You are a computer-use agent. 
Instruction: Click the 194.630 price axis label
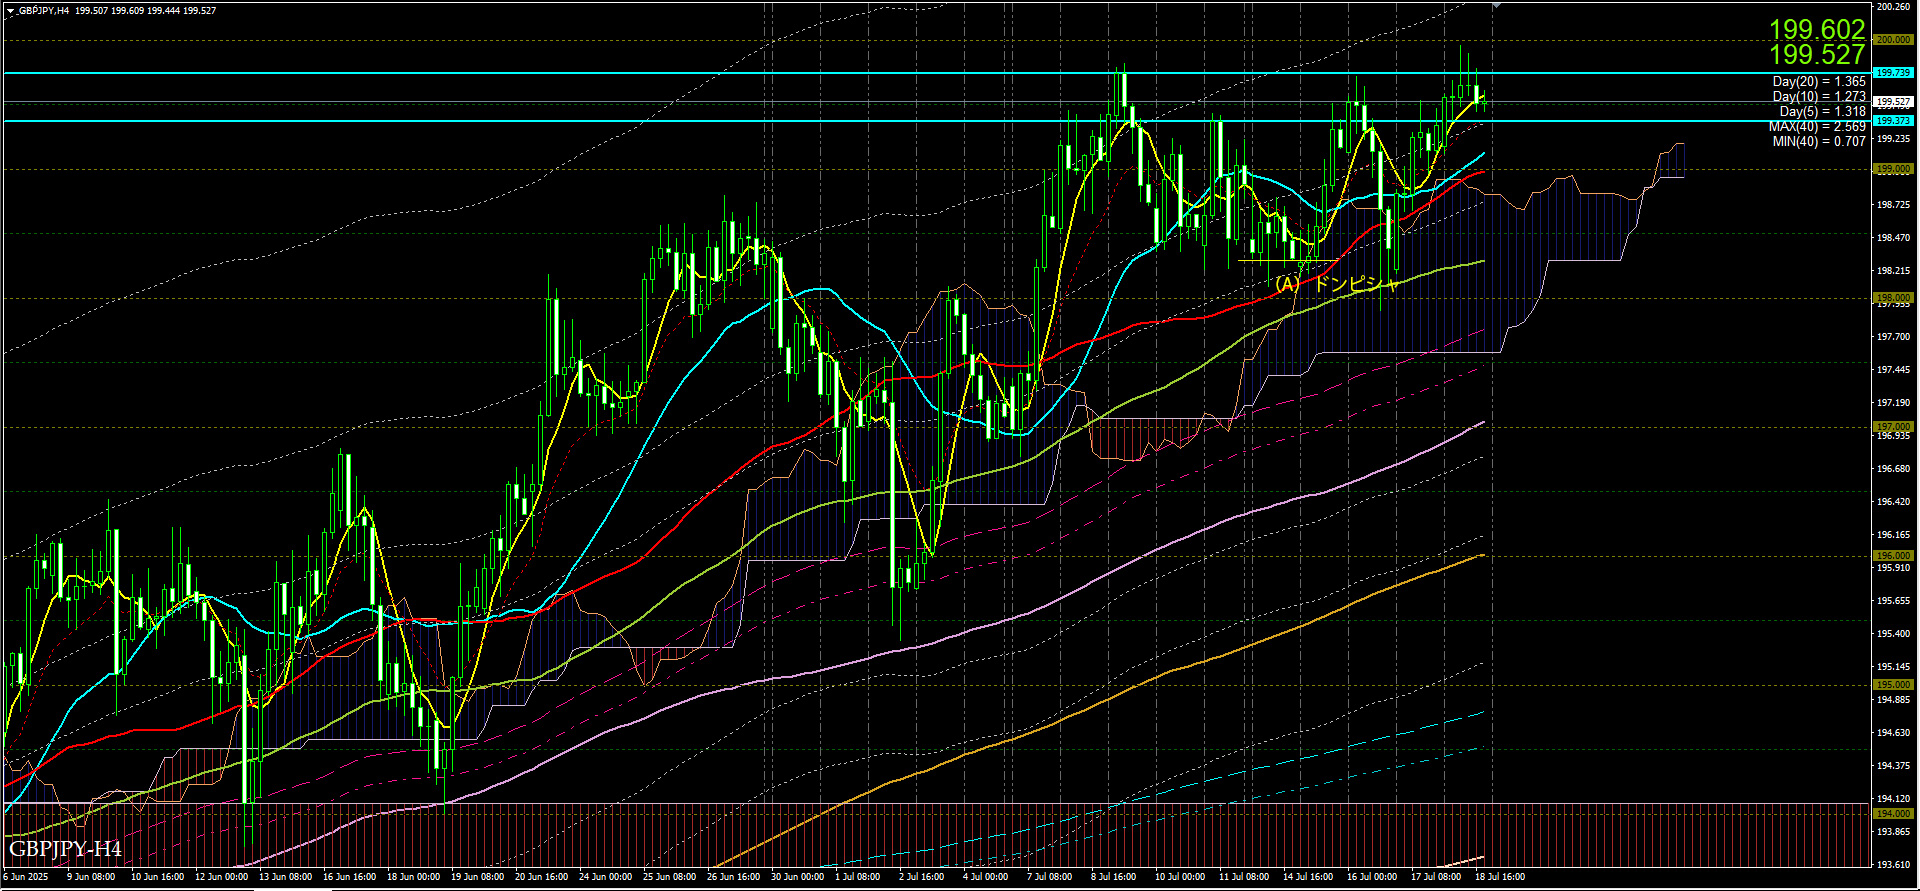coord(1894,733)
